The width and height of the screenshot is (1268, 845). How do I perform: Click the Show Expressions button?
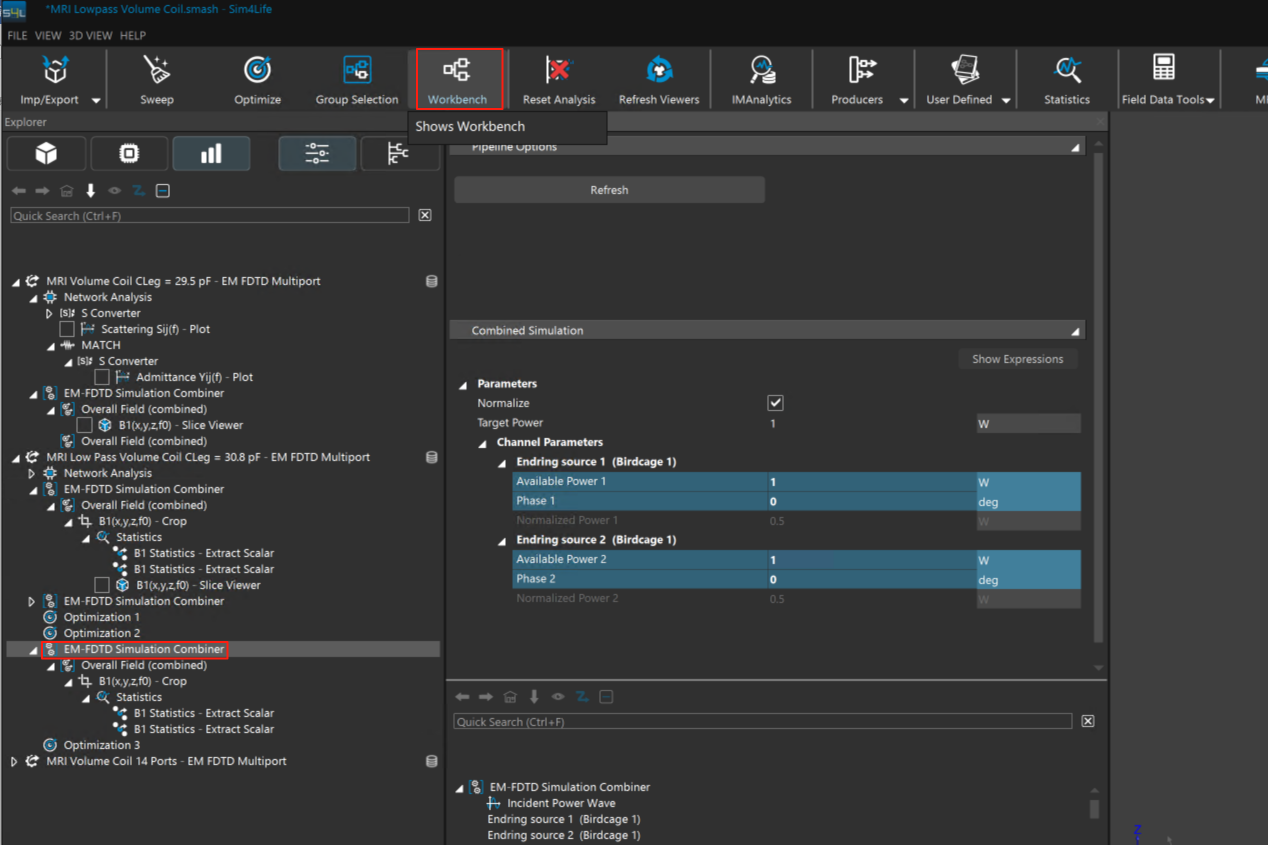(x=1017, y=359)
